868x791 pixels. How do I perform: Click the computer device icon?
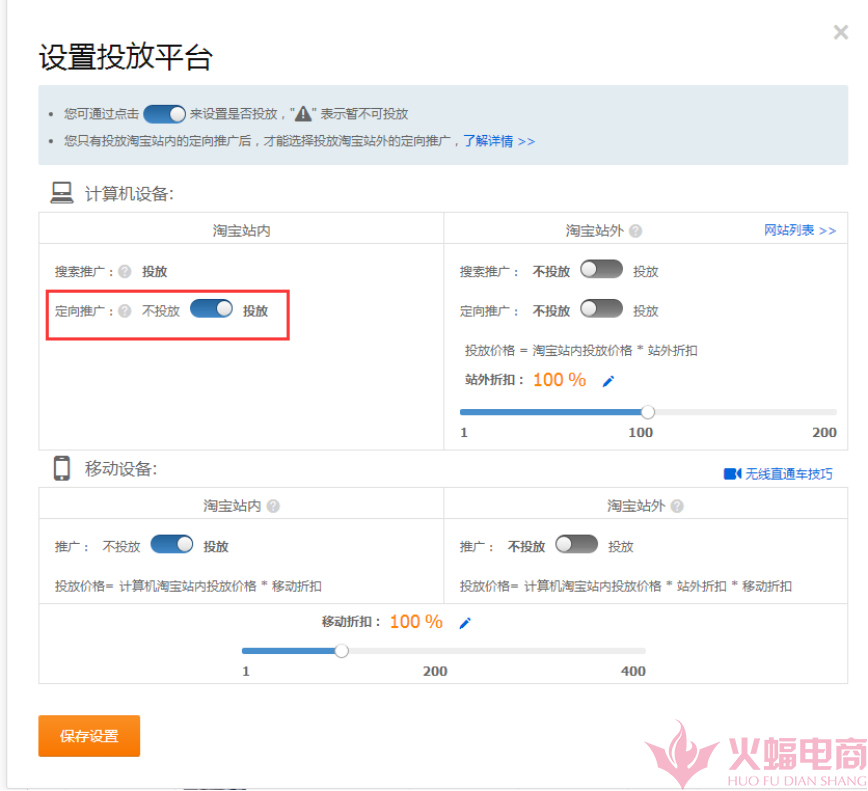pyautogui.click(x=61, y=193)
